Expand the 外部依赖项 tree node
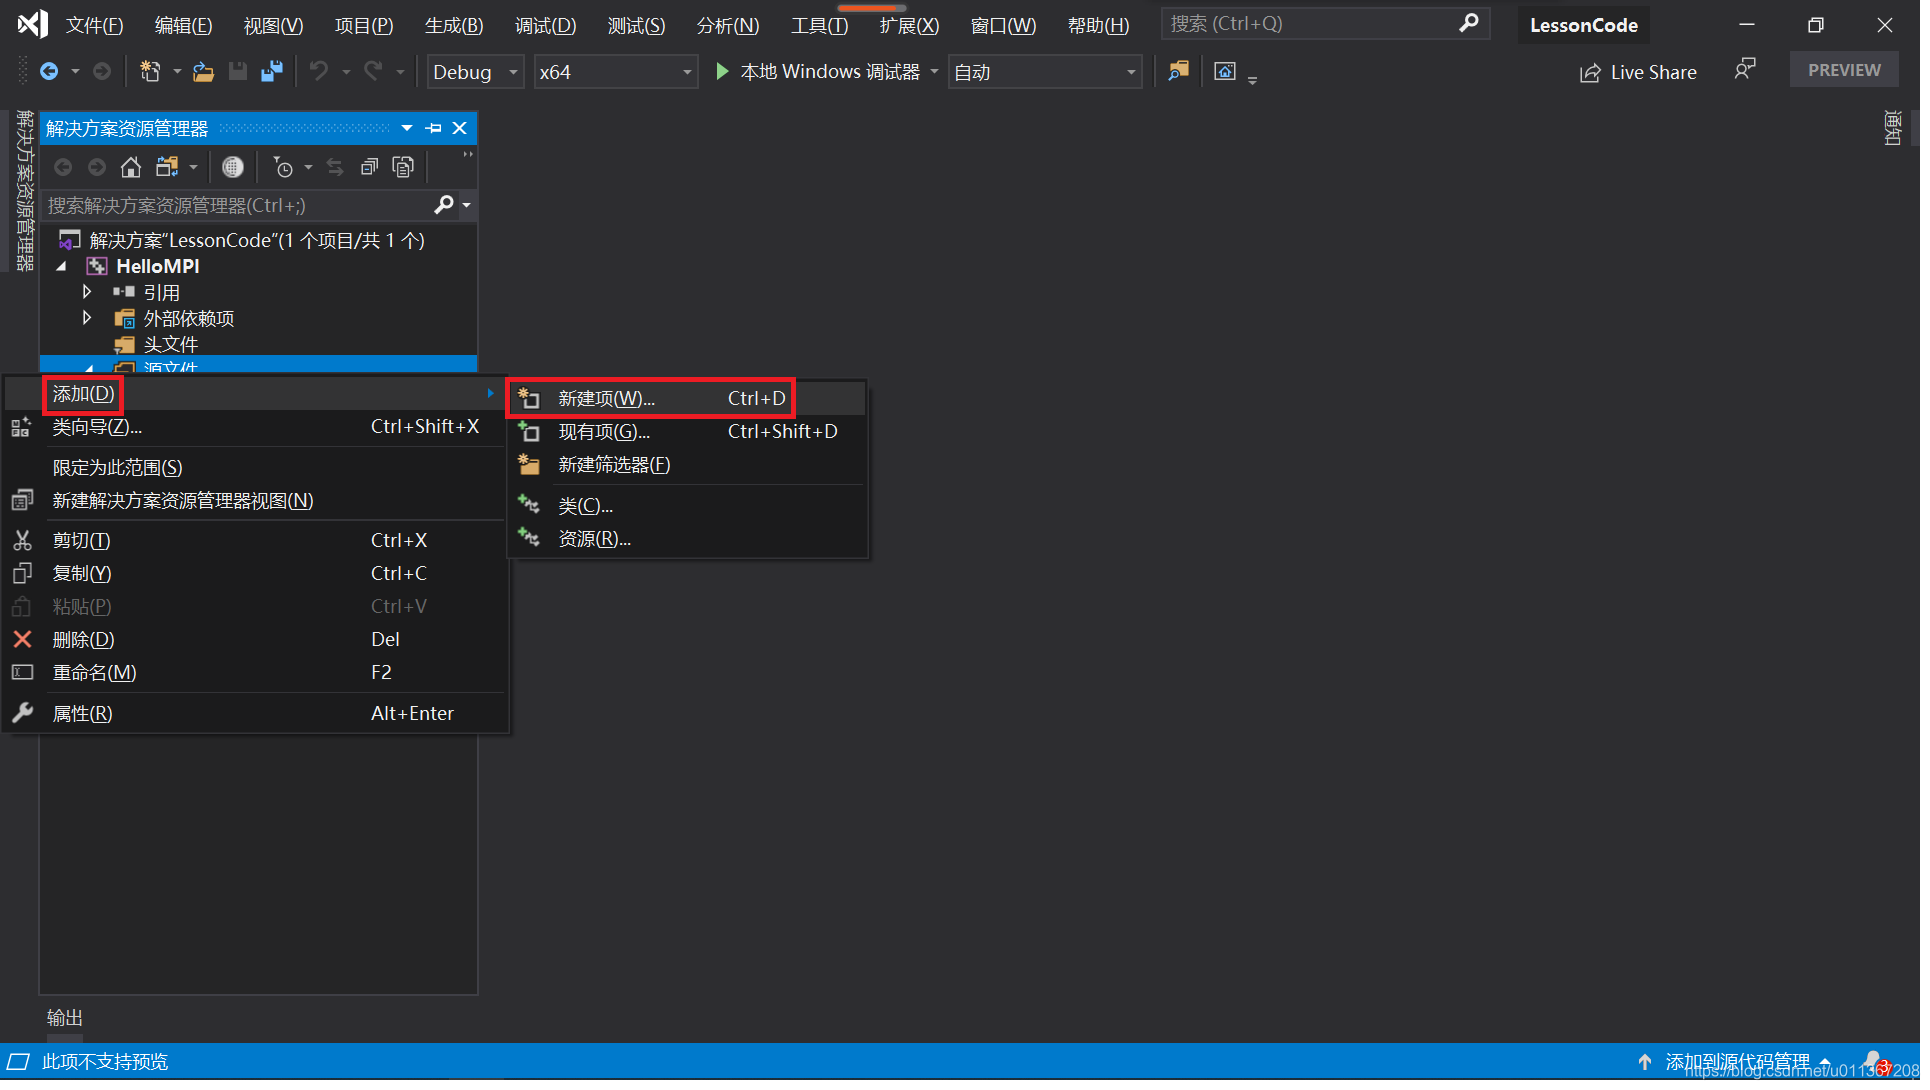The image size is (1930, 1090). [87, 318]
